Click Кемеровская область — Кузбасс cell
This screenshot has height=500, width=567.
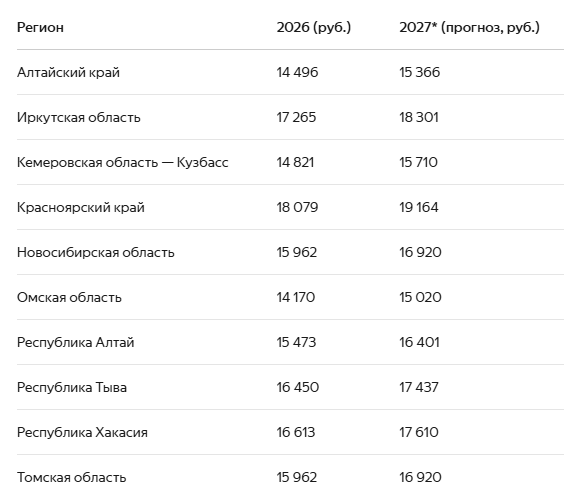[123, 162]
